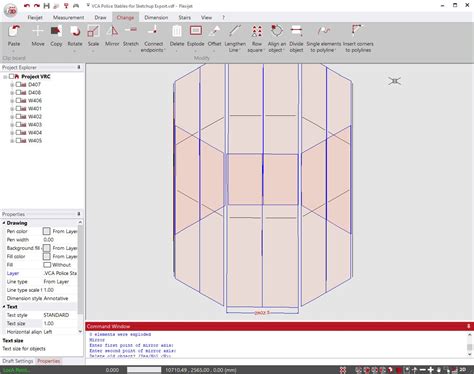This screenshot has height=374, width=474.
Task: Toggle the D407 checkbox
Action: tap(18, 85)
